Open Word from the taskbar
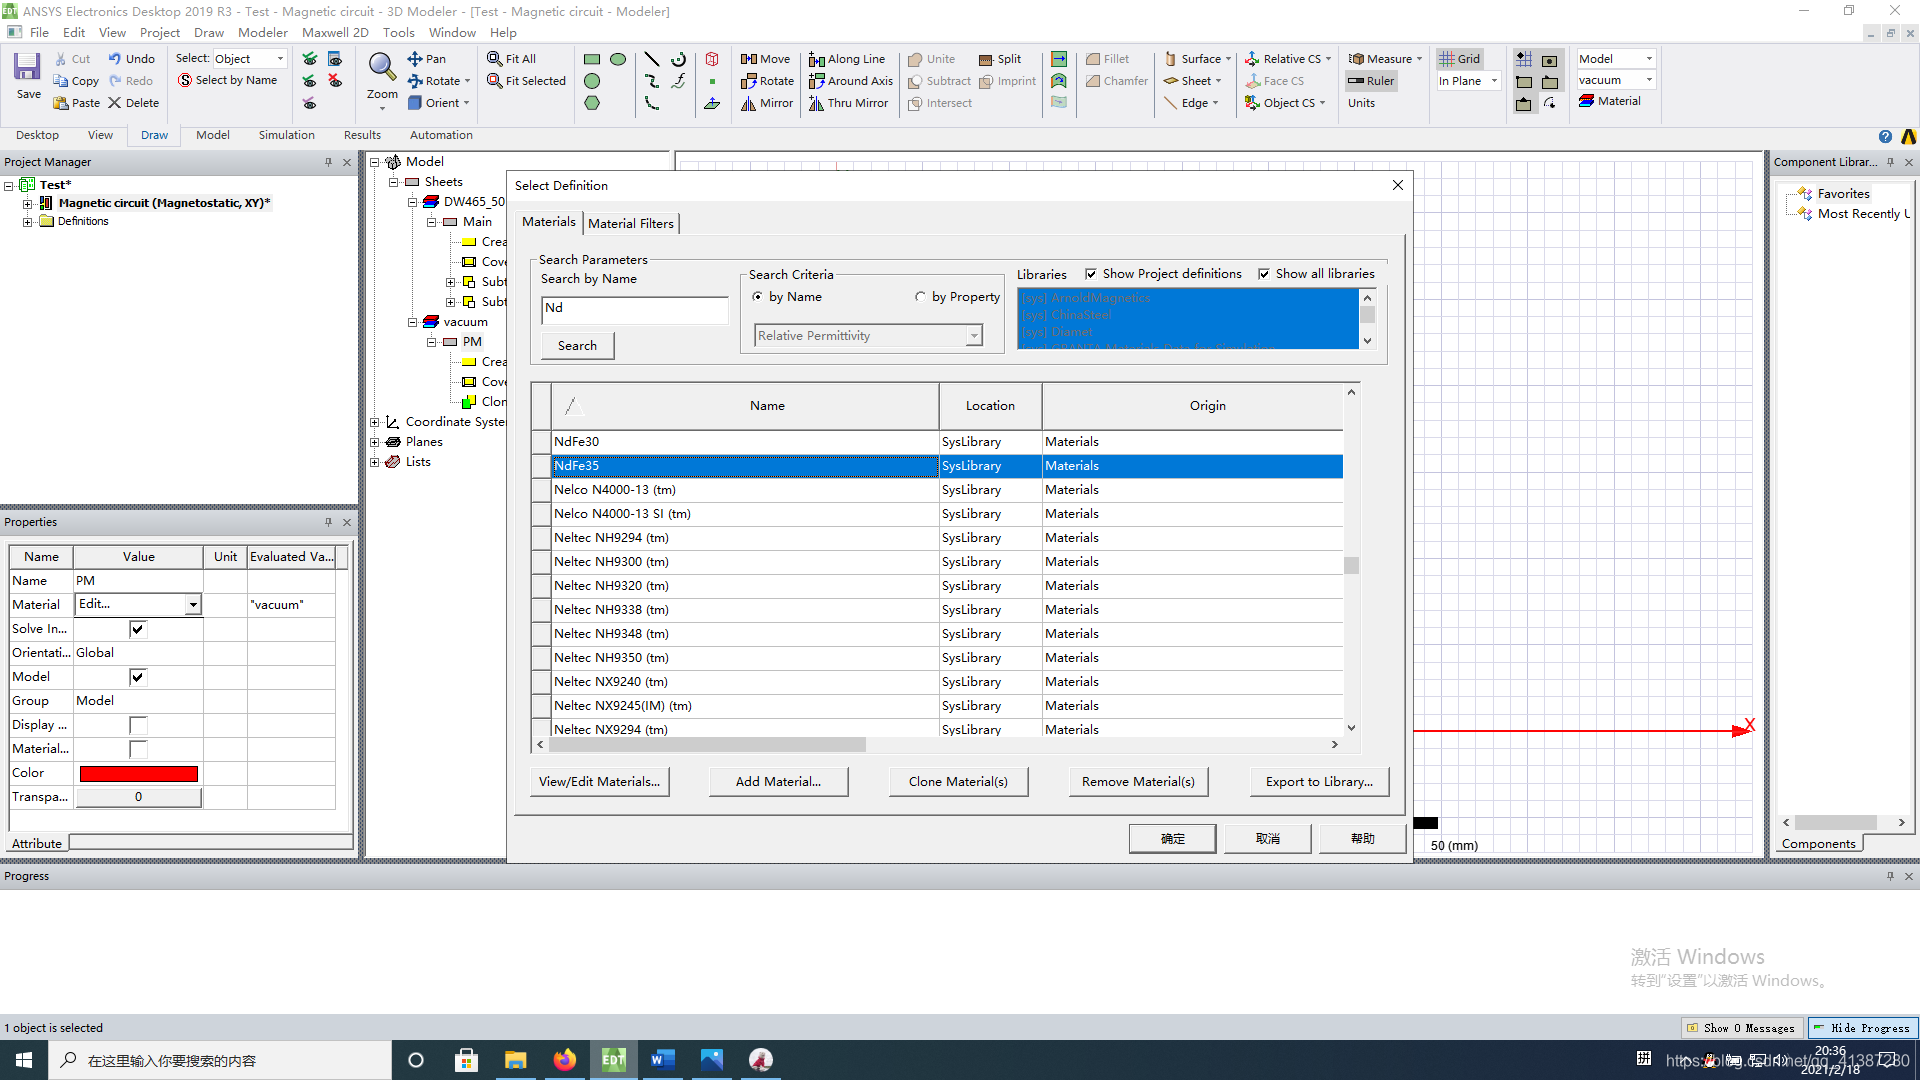This screenshot has height=1080, width=1920. pos(662,1060)
